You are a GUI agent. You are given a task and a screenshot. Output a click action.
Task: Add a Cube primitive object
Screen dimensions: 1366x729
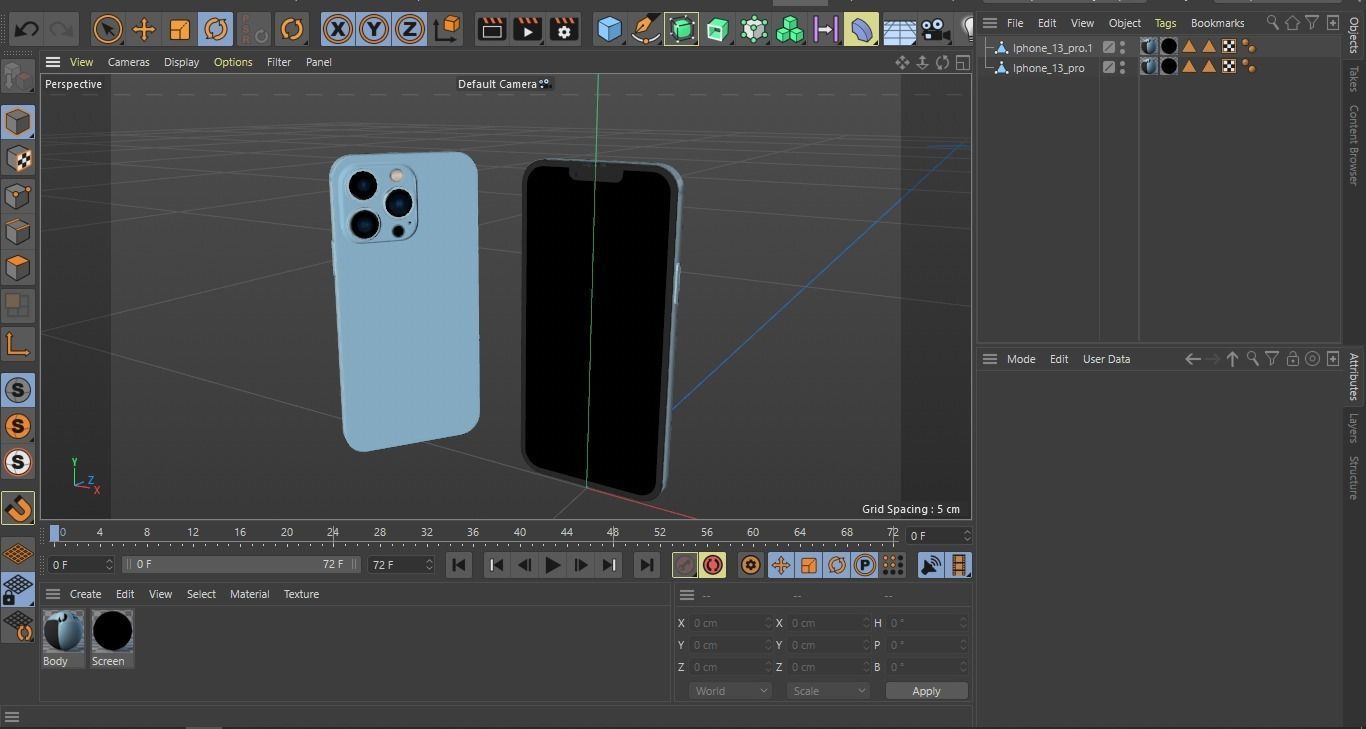609,29
